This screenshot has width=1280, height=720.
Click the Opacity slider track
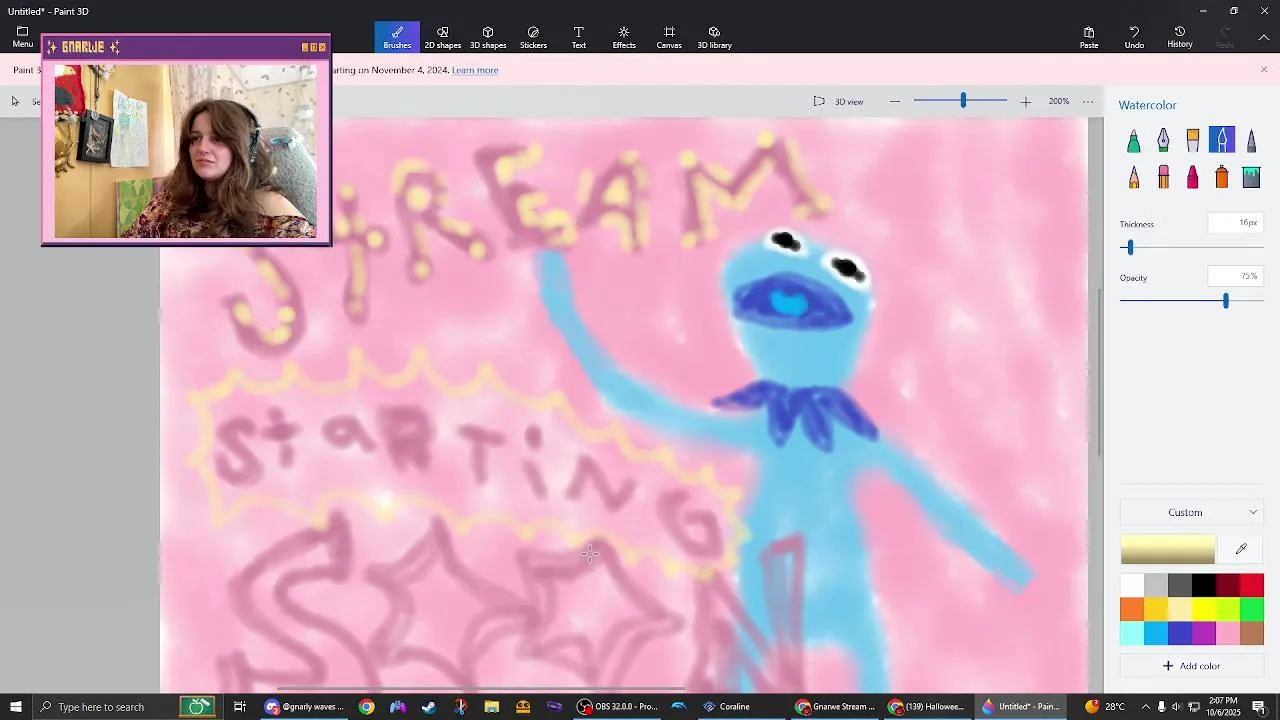[x=1191, y=301]
